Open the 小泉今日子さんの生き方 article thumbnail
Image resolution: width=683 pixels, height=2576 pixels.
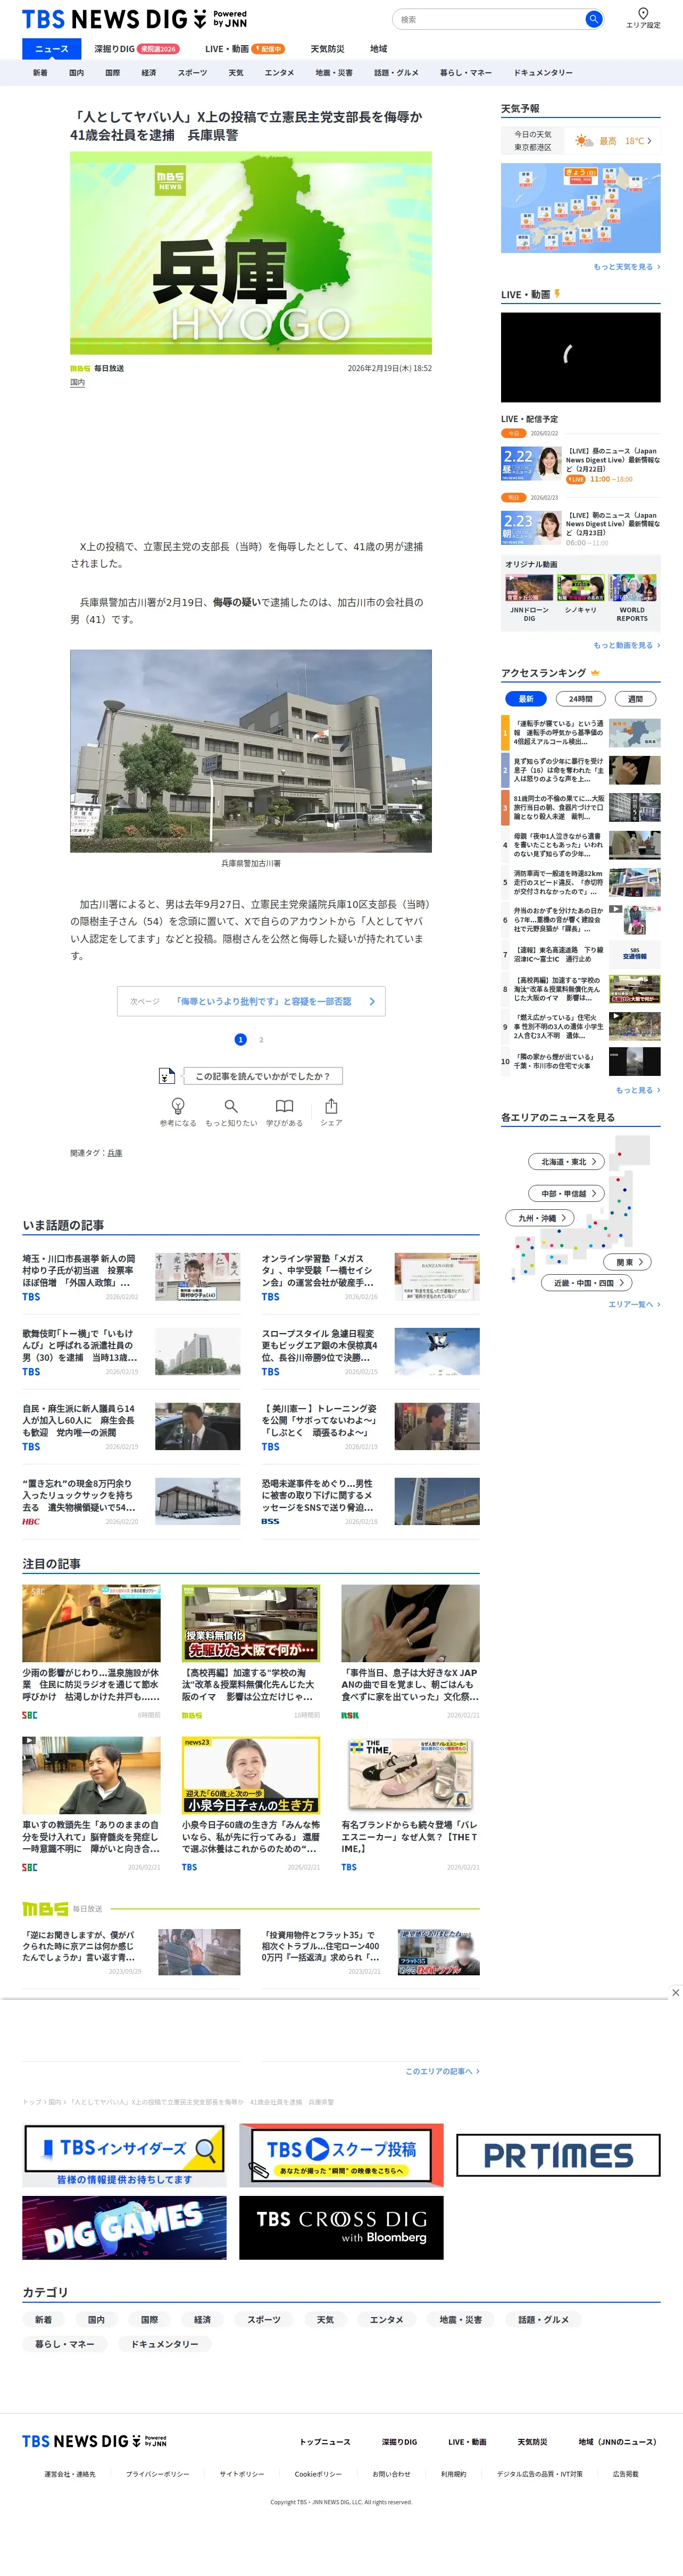coord(250,1775)
